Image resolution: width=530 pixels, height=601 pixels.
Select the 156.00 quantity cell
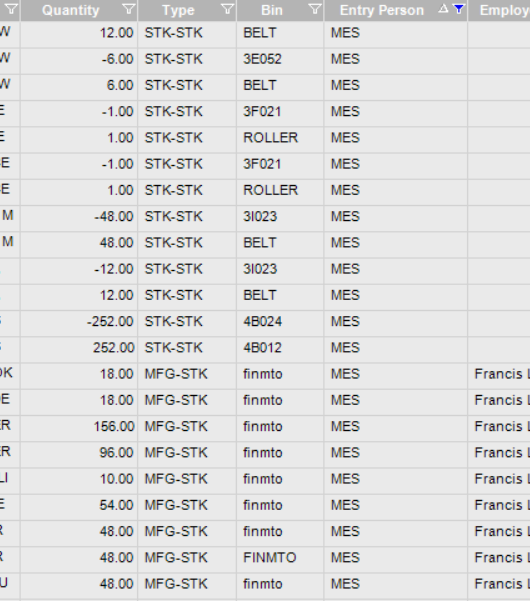pos(79,426)
